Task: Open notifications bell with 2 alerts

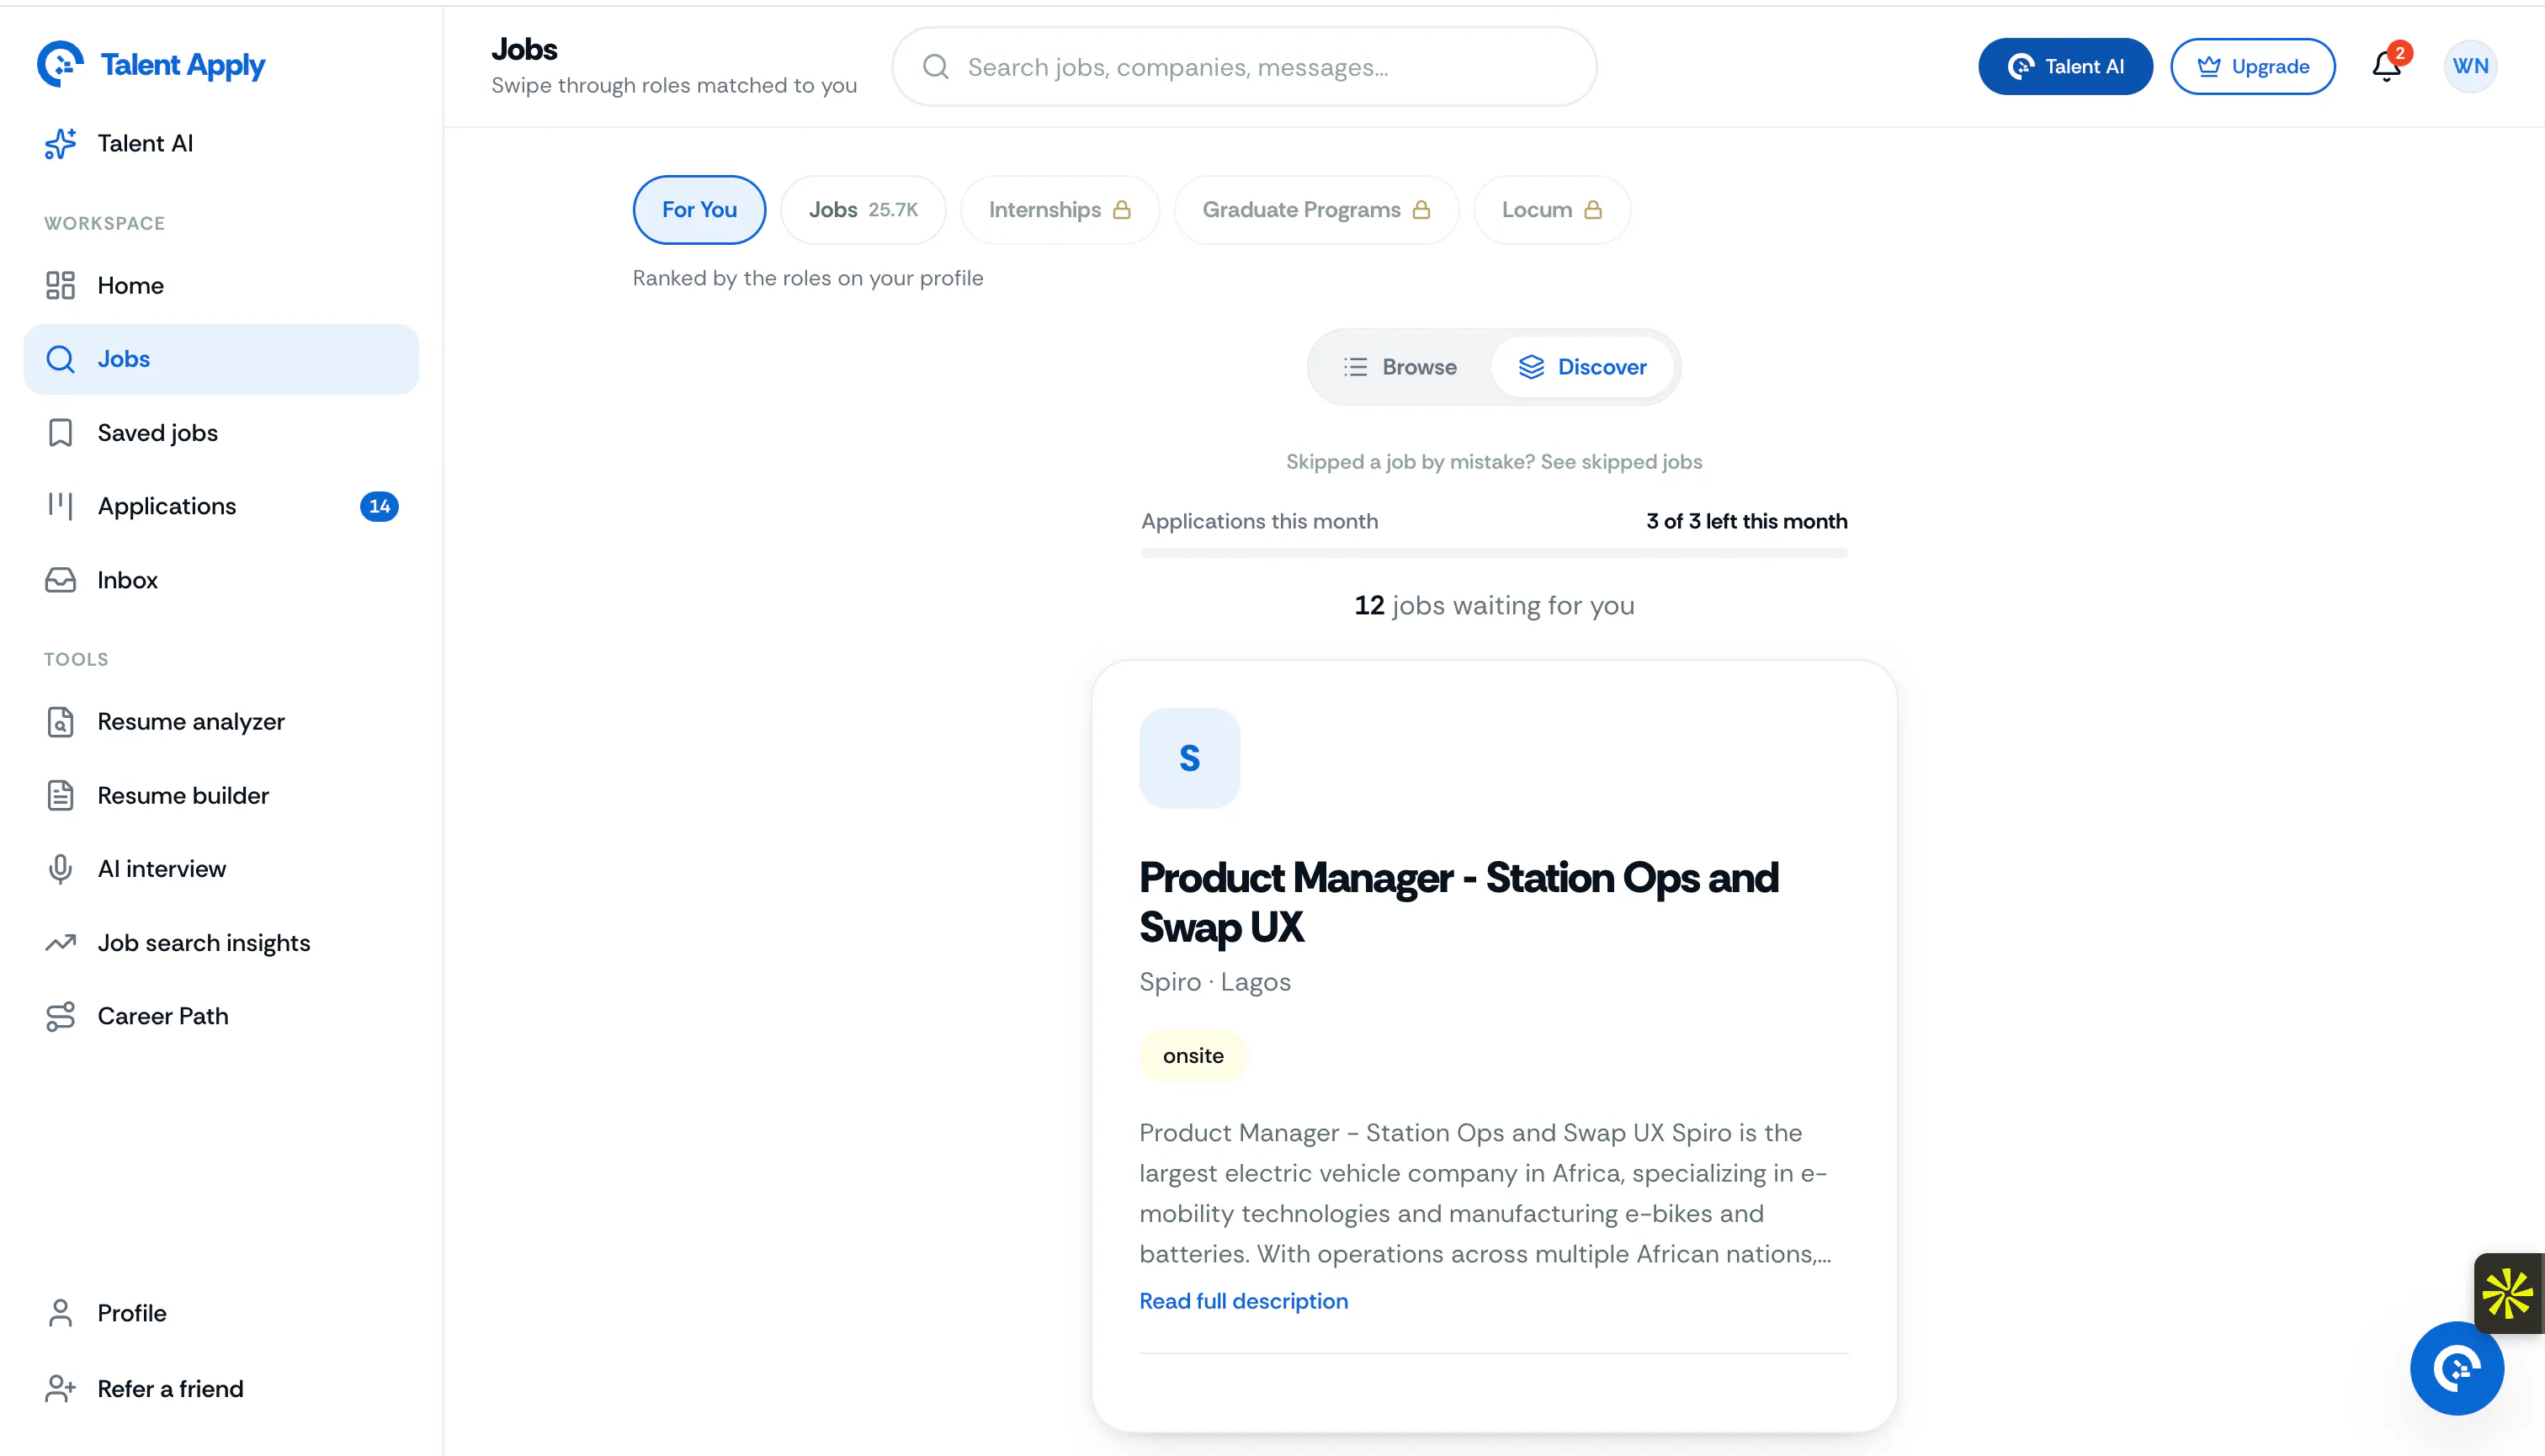Action: point(2388,66)
